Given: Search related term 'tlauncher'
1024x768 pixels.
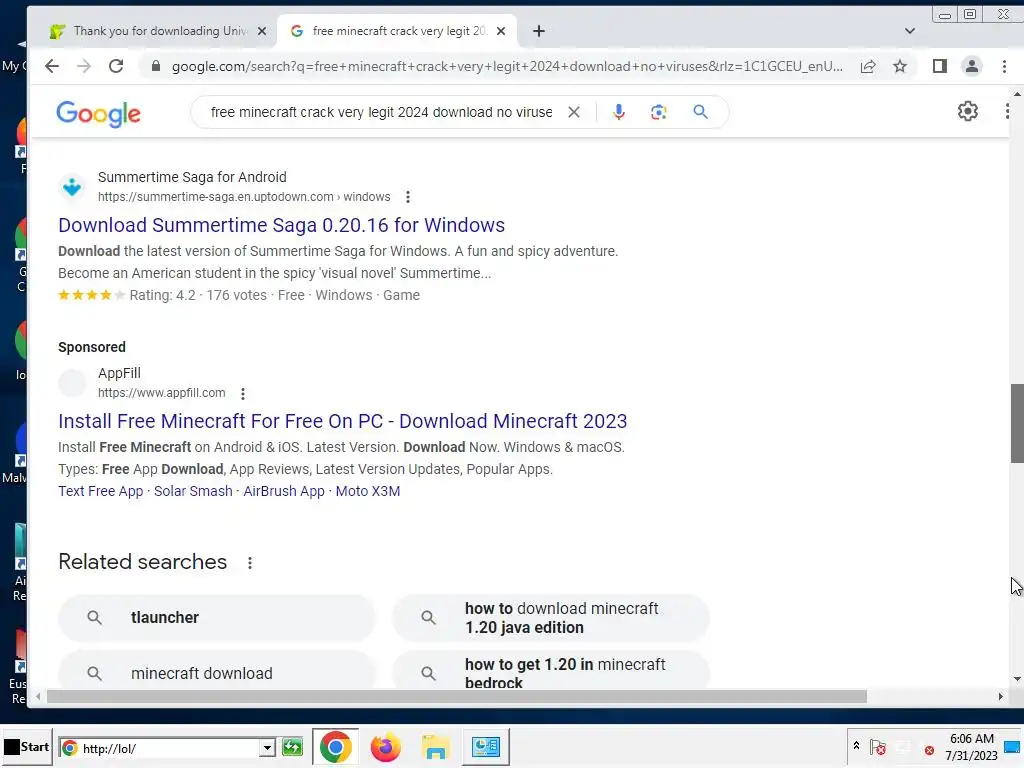Looking at the screenshot, I should point(217,617).
